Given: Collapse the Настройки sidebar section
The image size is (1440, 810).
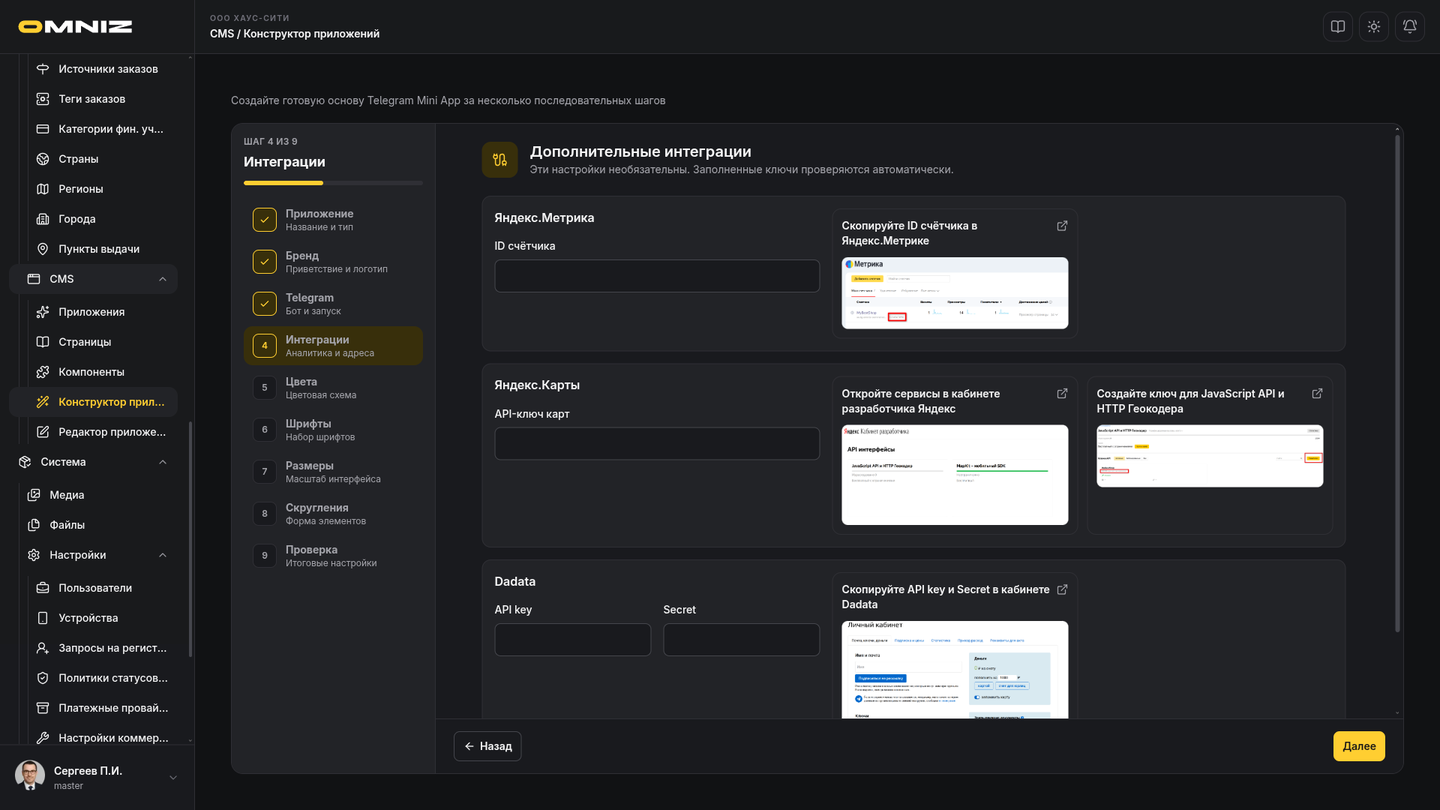Looking at the screenshot, I should (162, 555).
